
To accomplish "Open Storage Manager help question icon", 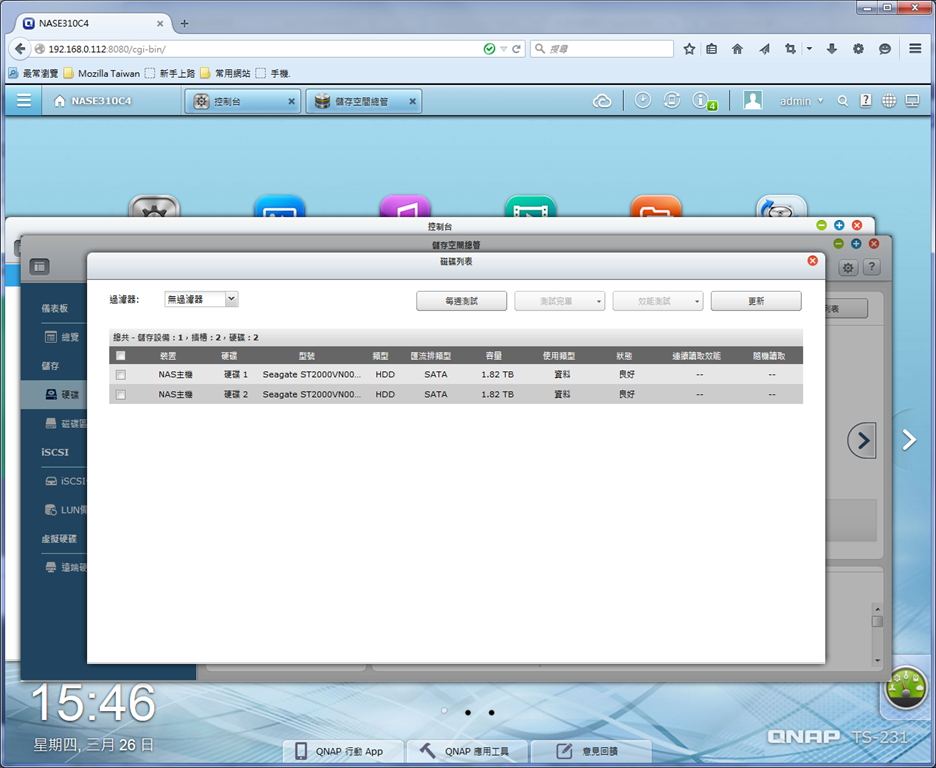I will point(872,267).
